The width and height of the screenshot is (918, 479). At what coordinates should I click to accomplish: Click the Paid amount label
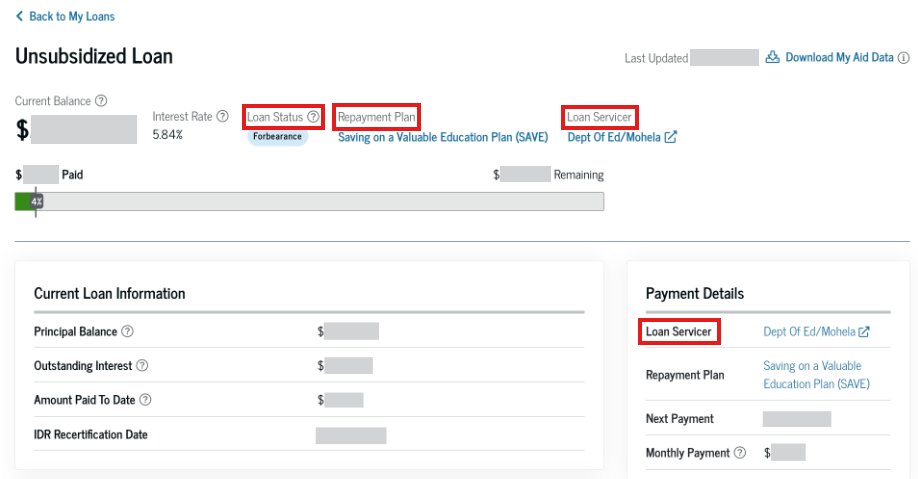[x=73, y=175]
